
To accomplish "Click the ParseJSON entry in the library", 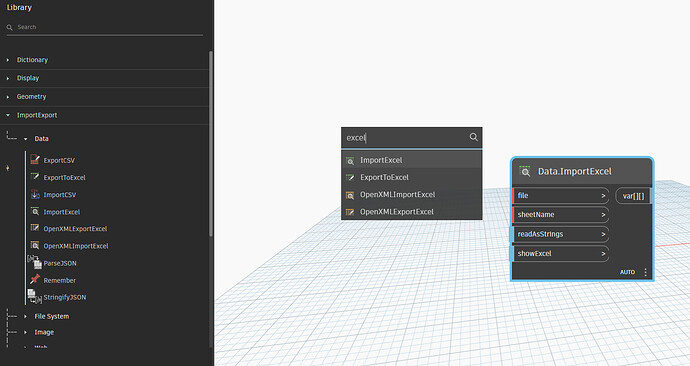I will [60, 263].
